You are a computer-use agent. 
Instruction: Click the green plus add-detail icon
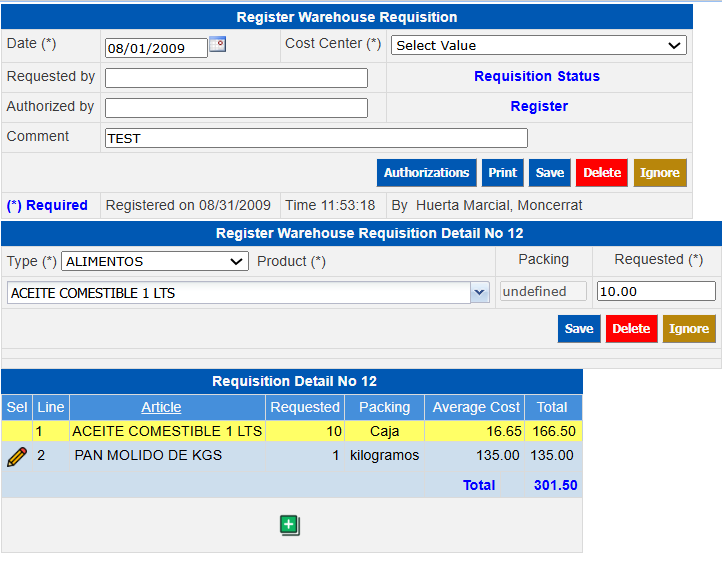click(x=290, y=525)
